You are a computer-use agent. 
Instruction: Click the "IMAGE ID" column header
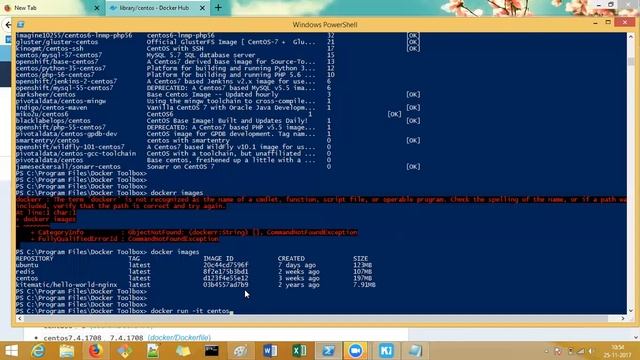pyautogui.click(x=218, y=258)
